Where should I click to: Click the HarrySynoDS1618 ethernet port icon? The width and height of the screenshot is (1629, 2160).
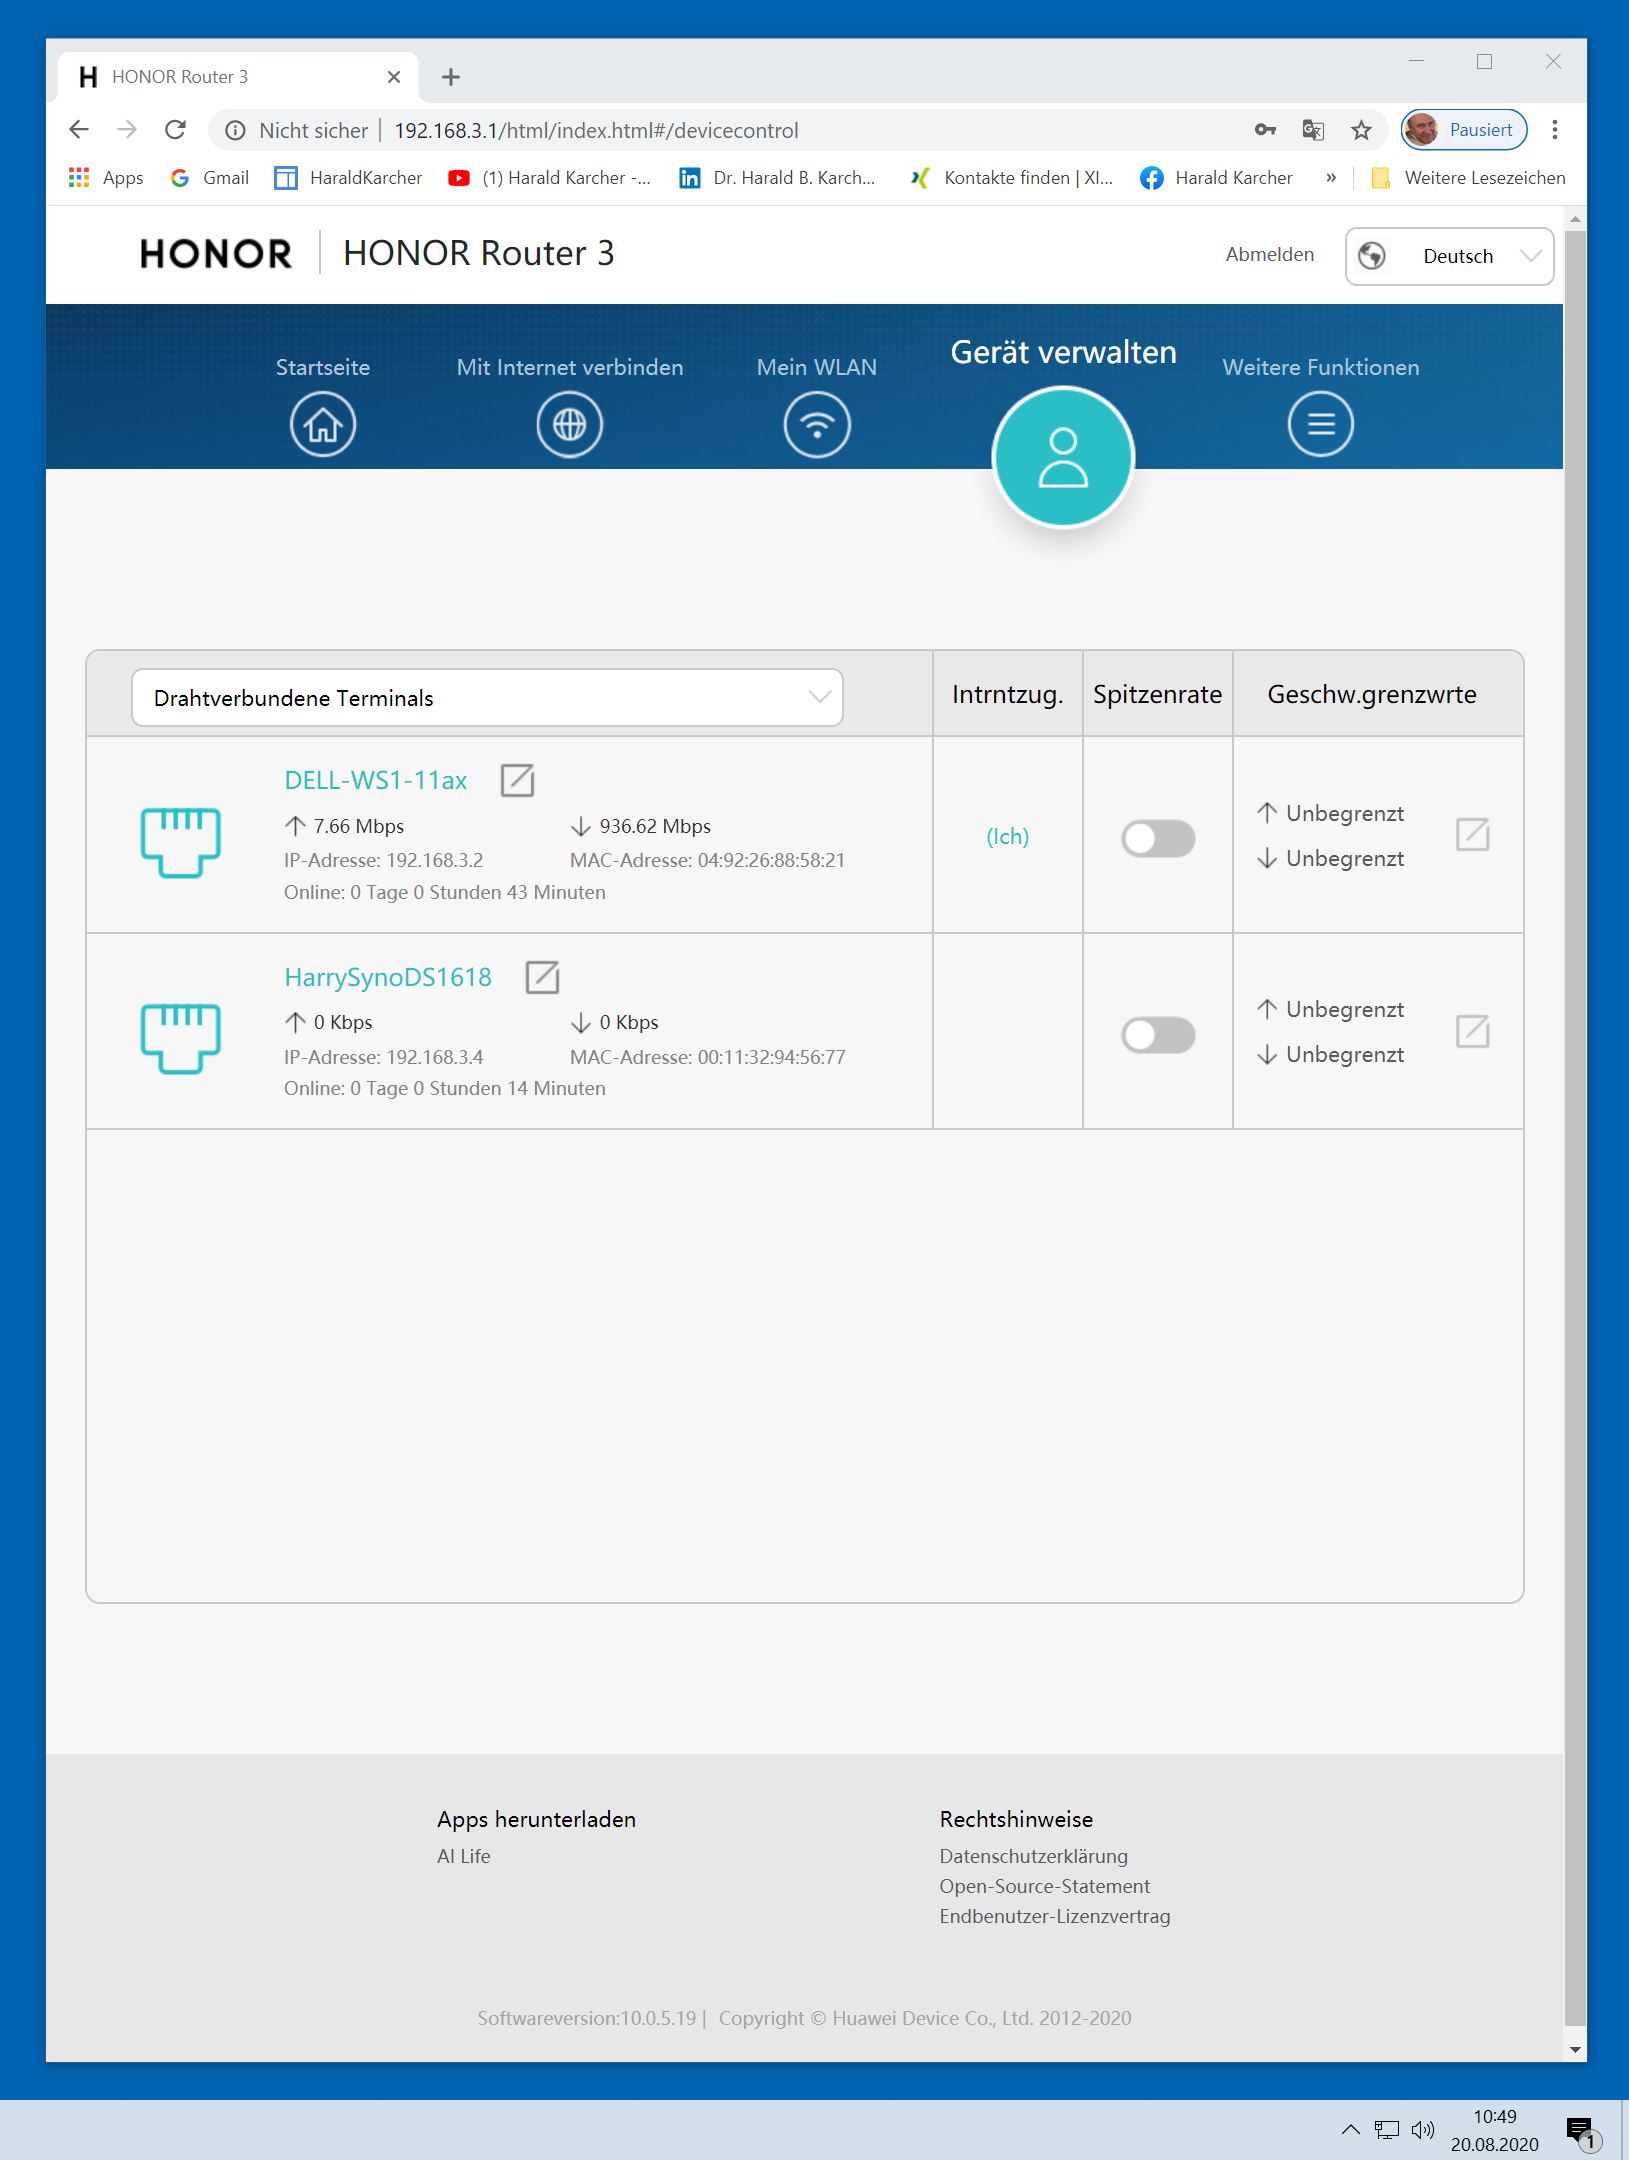coord(181,1038)
